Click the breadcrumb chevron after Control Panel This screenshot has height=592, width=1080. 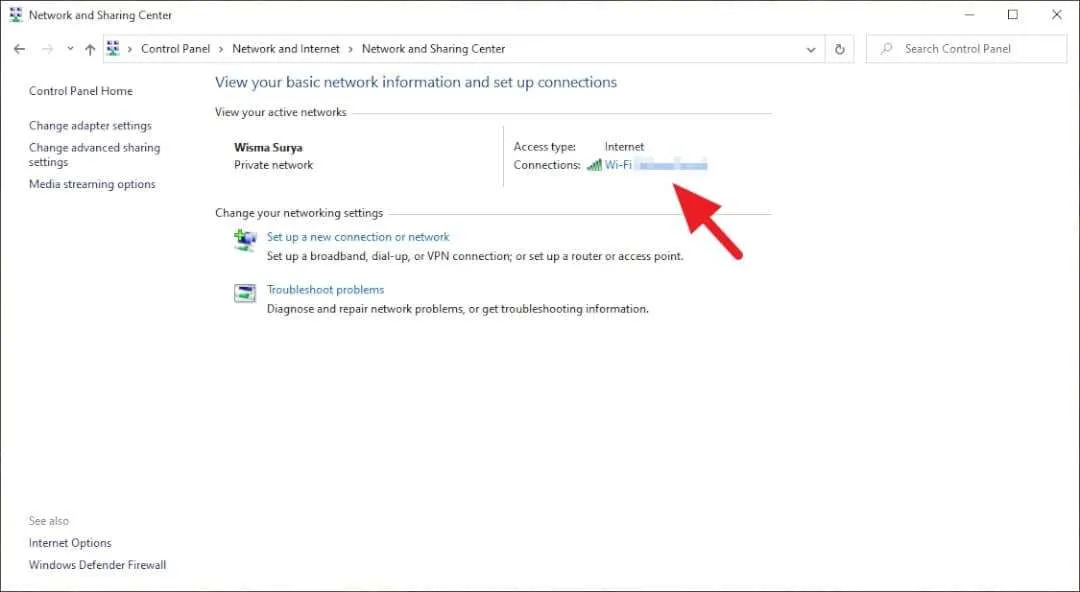tap(221, 49)
